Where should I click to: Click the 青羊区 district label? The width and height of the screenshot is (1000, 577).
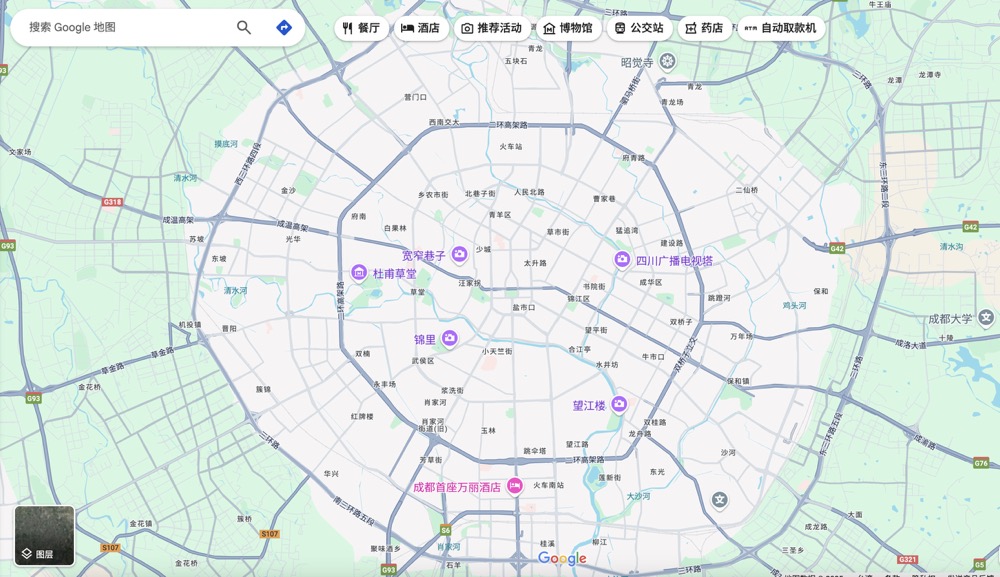(x=500, y=215)
